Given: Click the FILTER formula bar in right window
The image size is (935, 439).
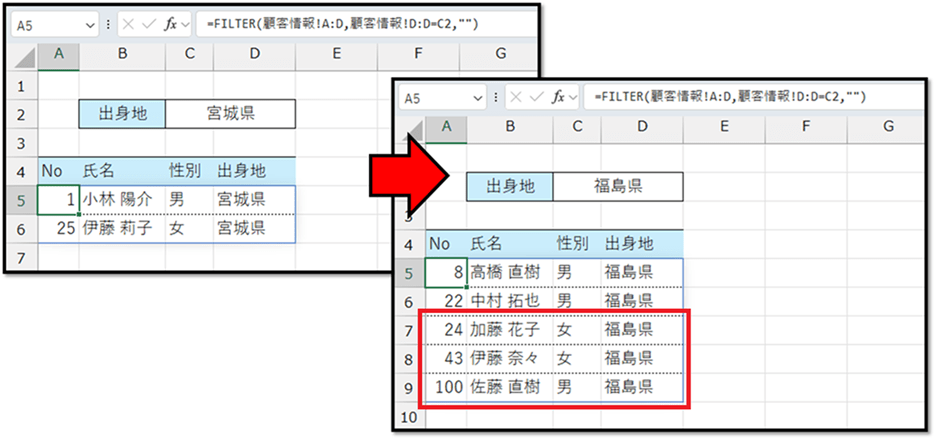Looking at the screenshot, I should click(x=740, y=97).
